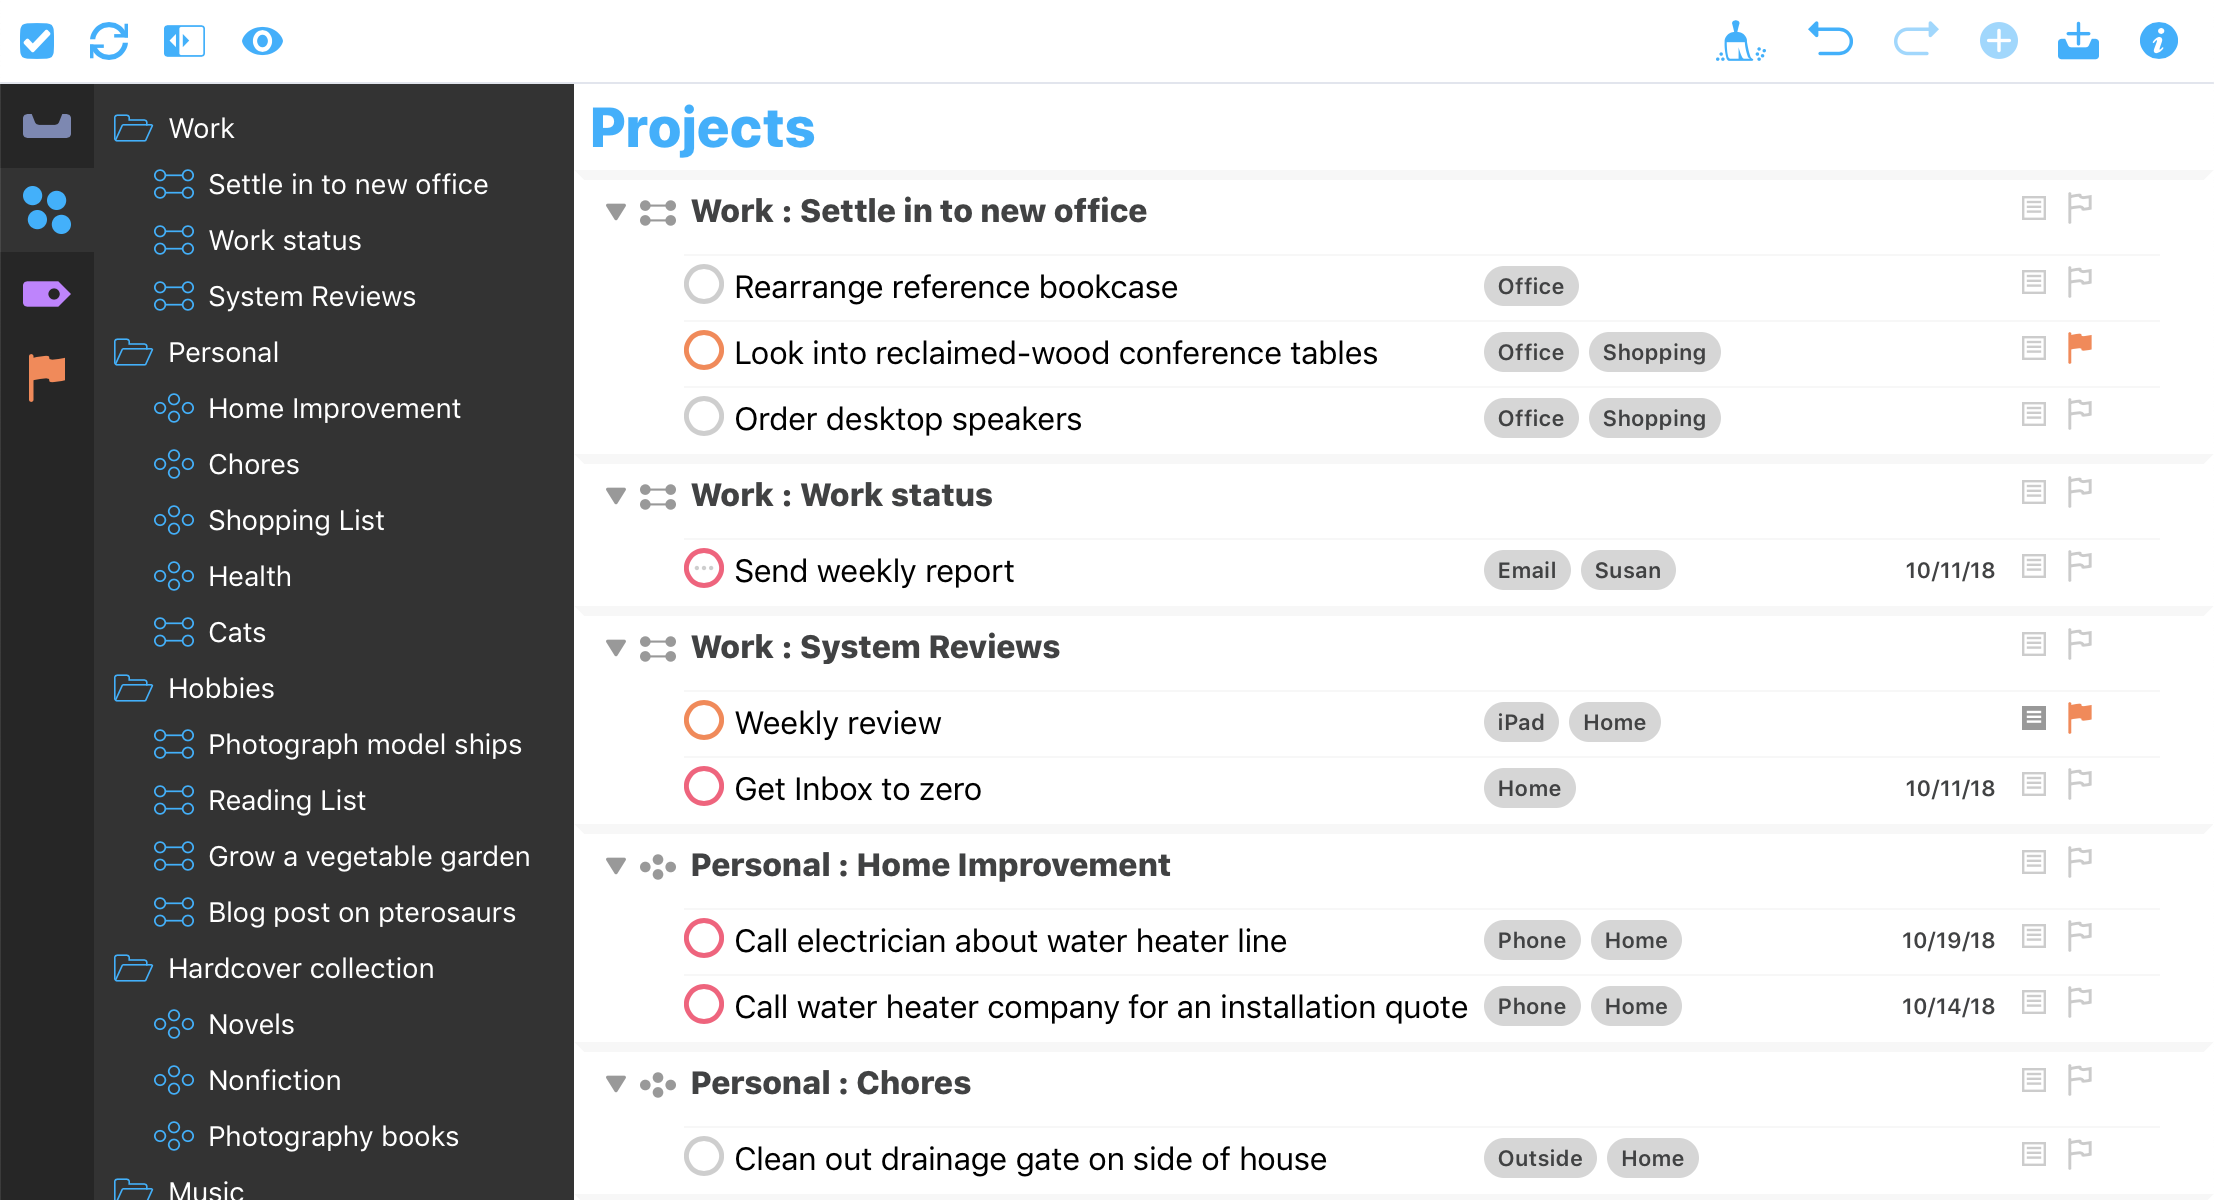Select the Shopping List project in sidebar
The height and width of the screenshot is (1200, 2214).
coord(295,519)
